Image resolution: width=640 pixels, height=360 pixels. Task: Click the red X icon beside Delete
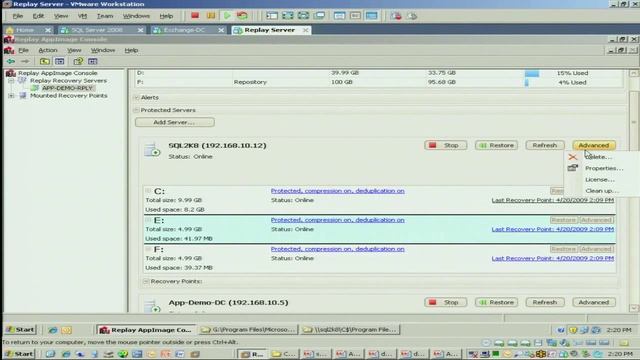pos(573,157)
